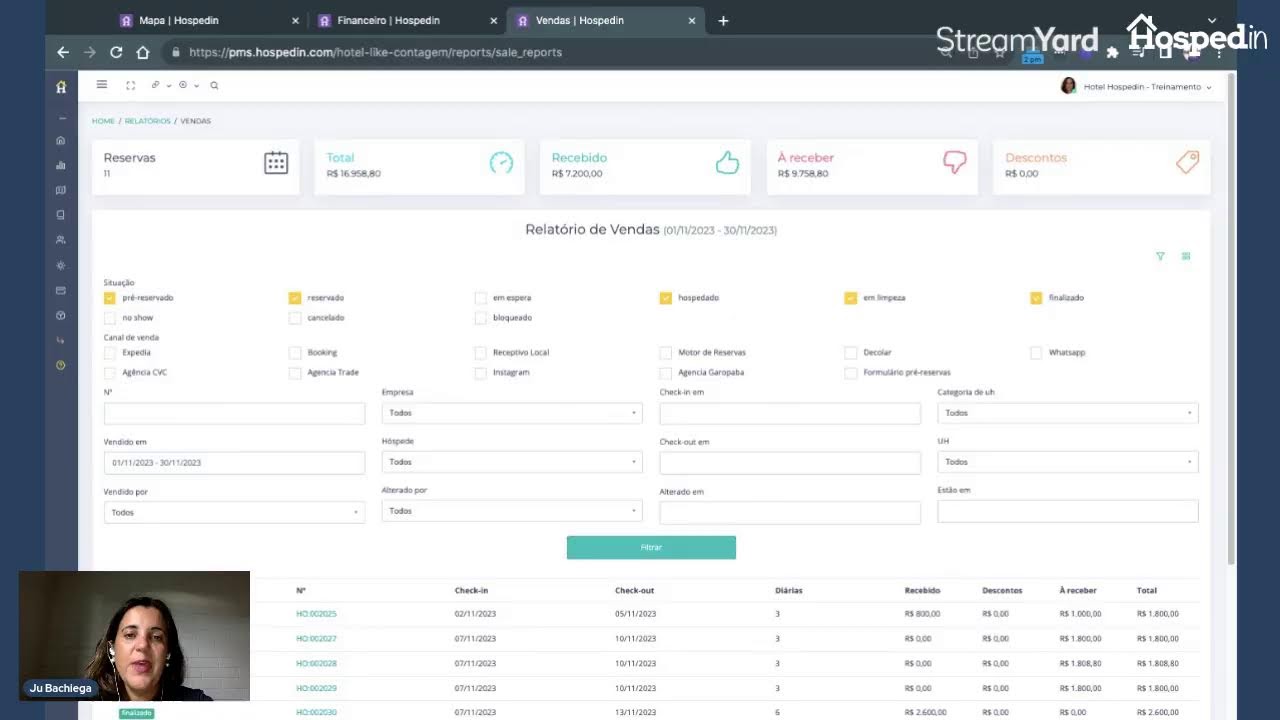1280x720 pixels.
Task: Open the home icon in left sidebar
Action: pos(61,140)
